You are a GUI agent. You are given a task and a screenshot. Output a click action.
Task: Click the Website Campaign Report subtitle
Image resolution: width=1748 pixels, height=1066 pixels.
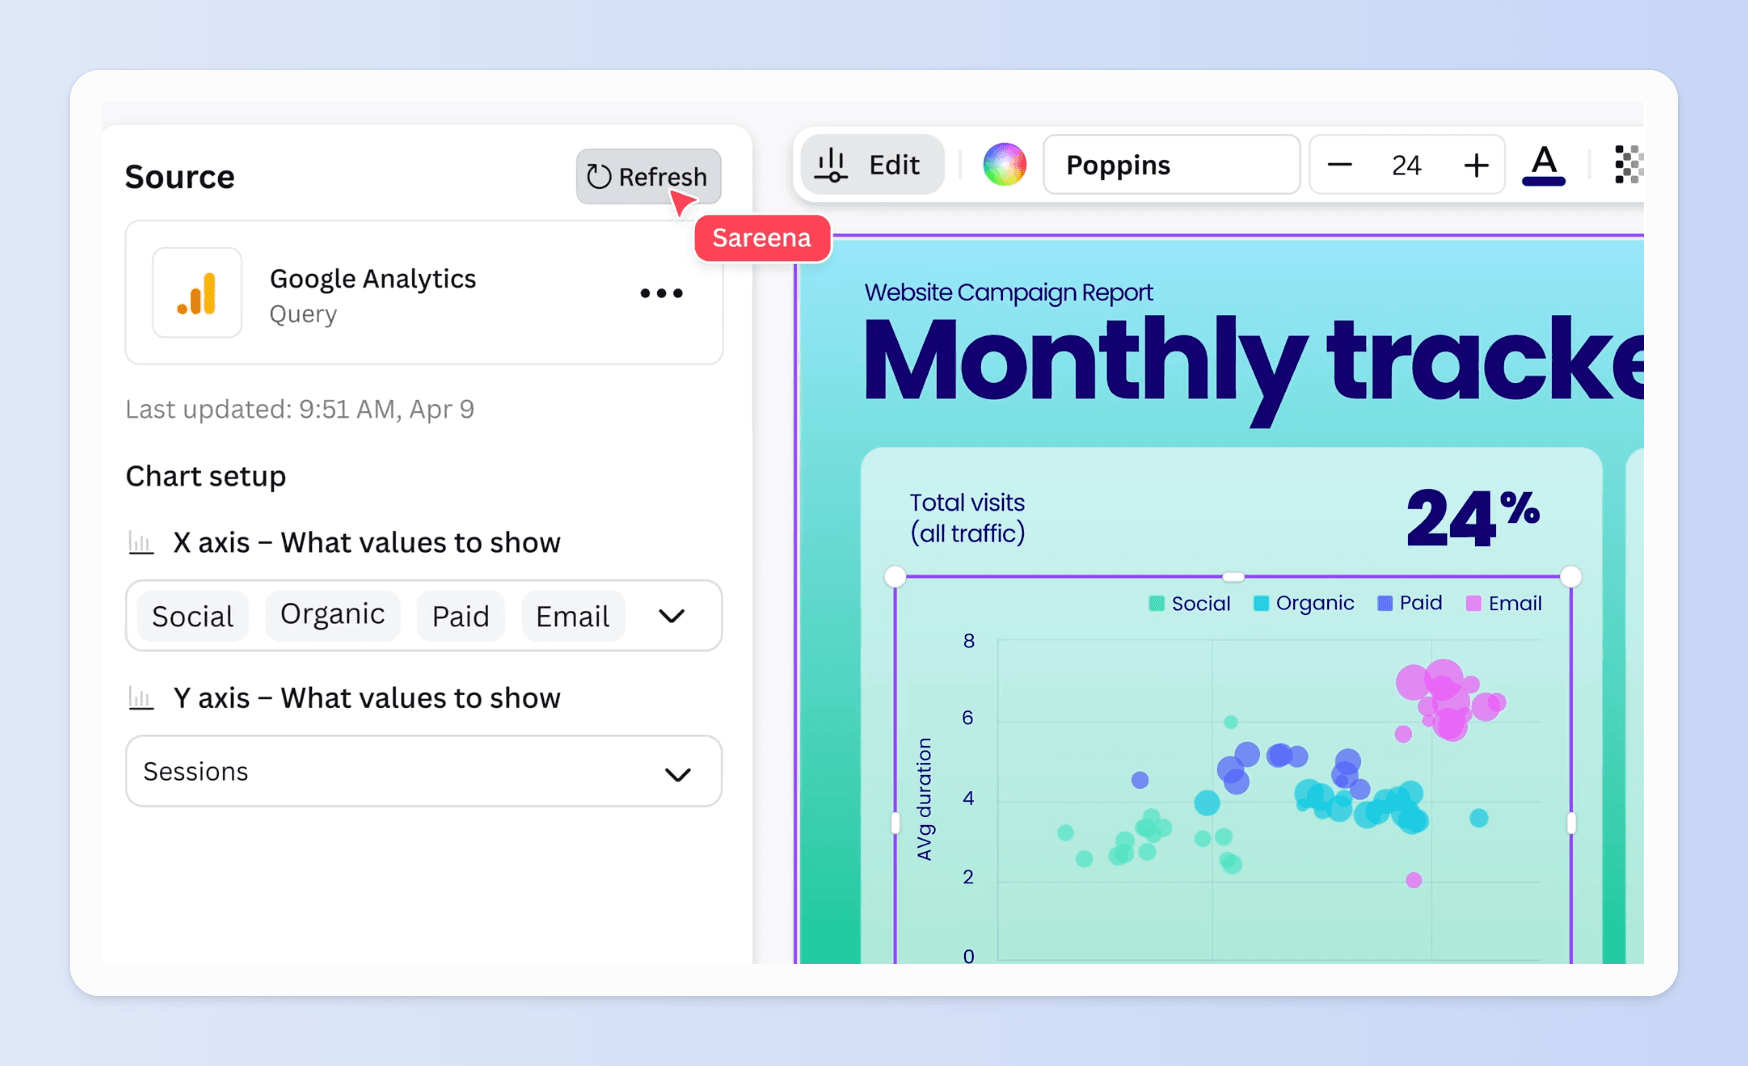pyautogui.click(x=1008, y=292)
